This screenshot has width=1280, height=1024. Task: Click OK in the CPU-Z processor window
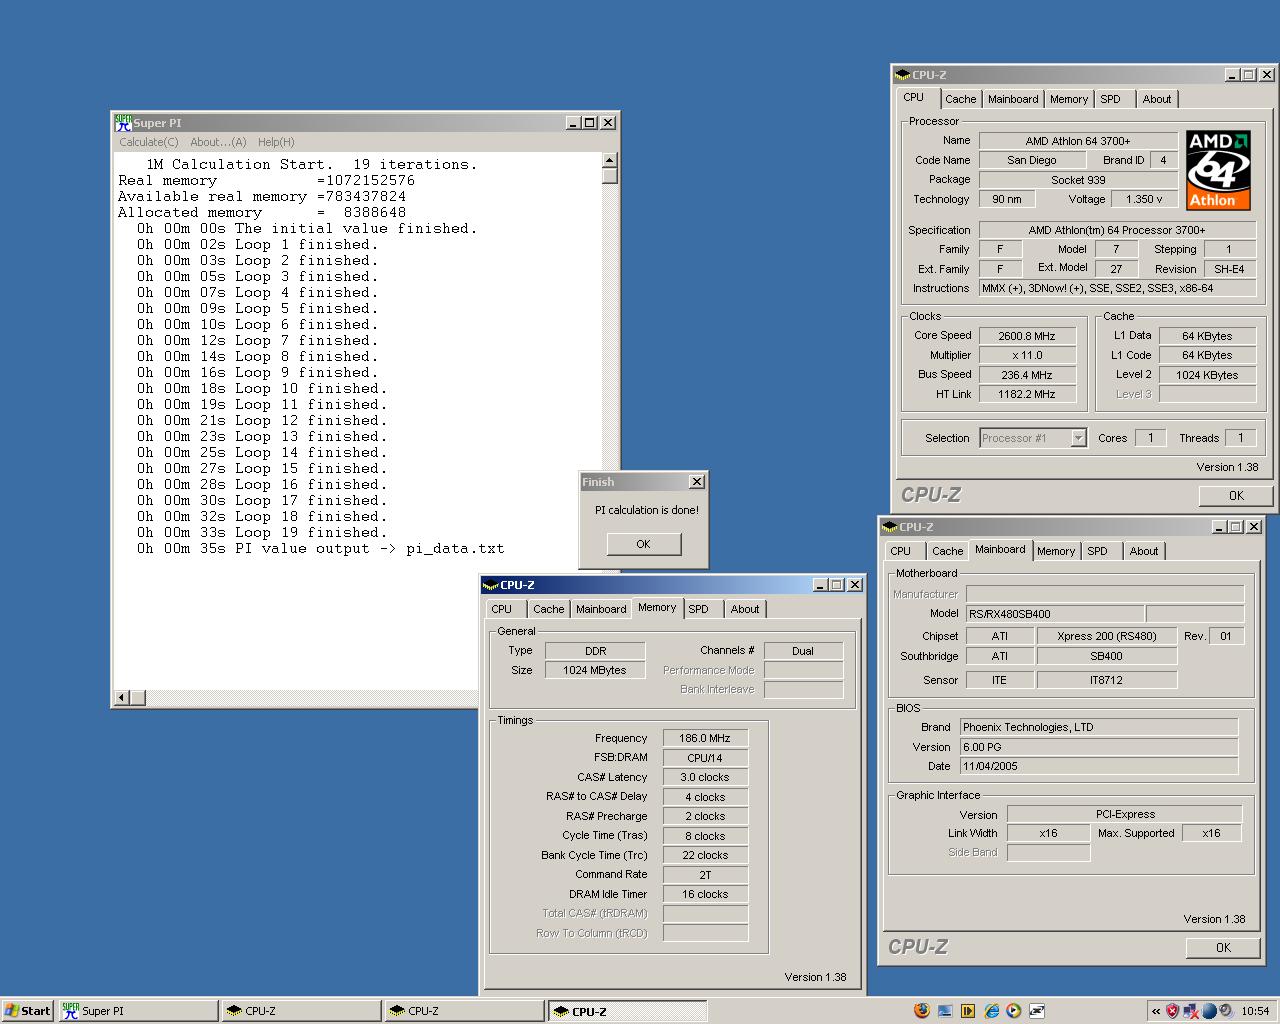(x=1236, y=495)
